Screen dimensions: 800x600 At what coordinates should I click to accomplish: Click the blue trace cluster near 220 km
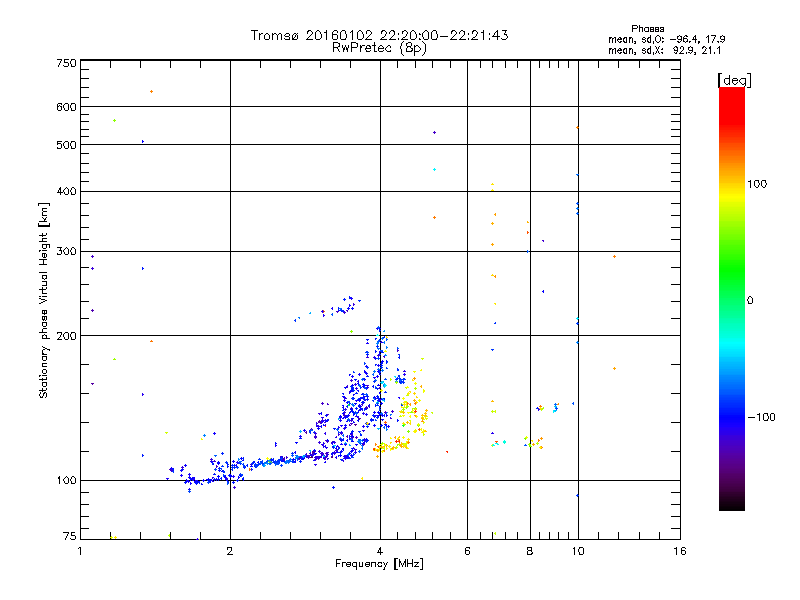click(x=329, y=309)
